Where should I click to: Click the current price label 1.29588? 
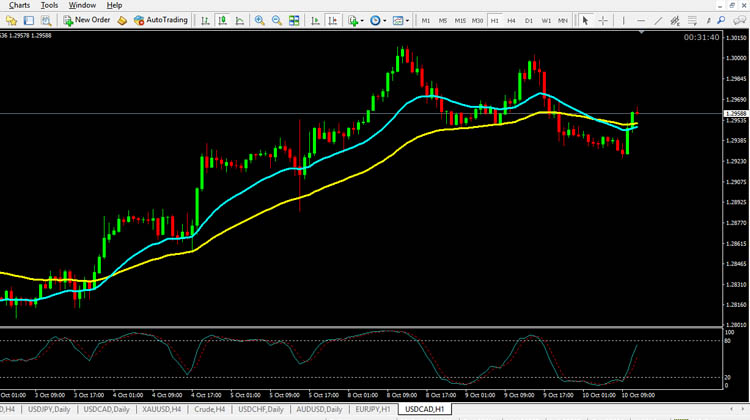coord(736,114)
